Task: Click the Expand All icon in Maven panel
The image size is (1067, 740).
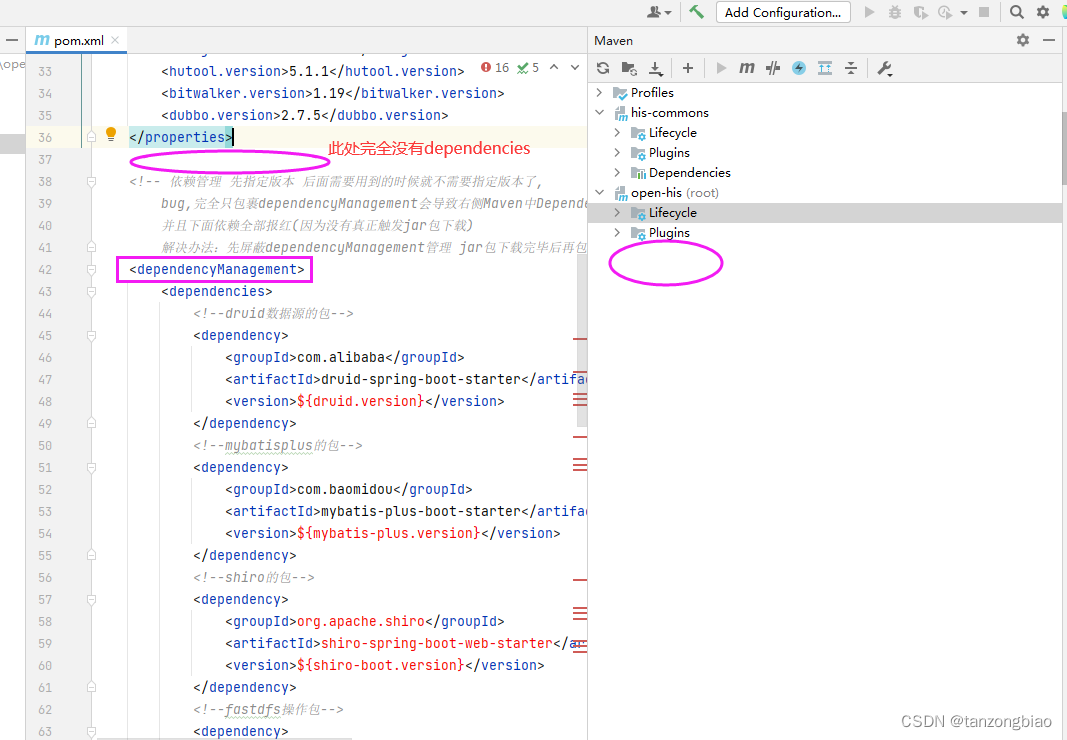Action: point(824,68)
